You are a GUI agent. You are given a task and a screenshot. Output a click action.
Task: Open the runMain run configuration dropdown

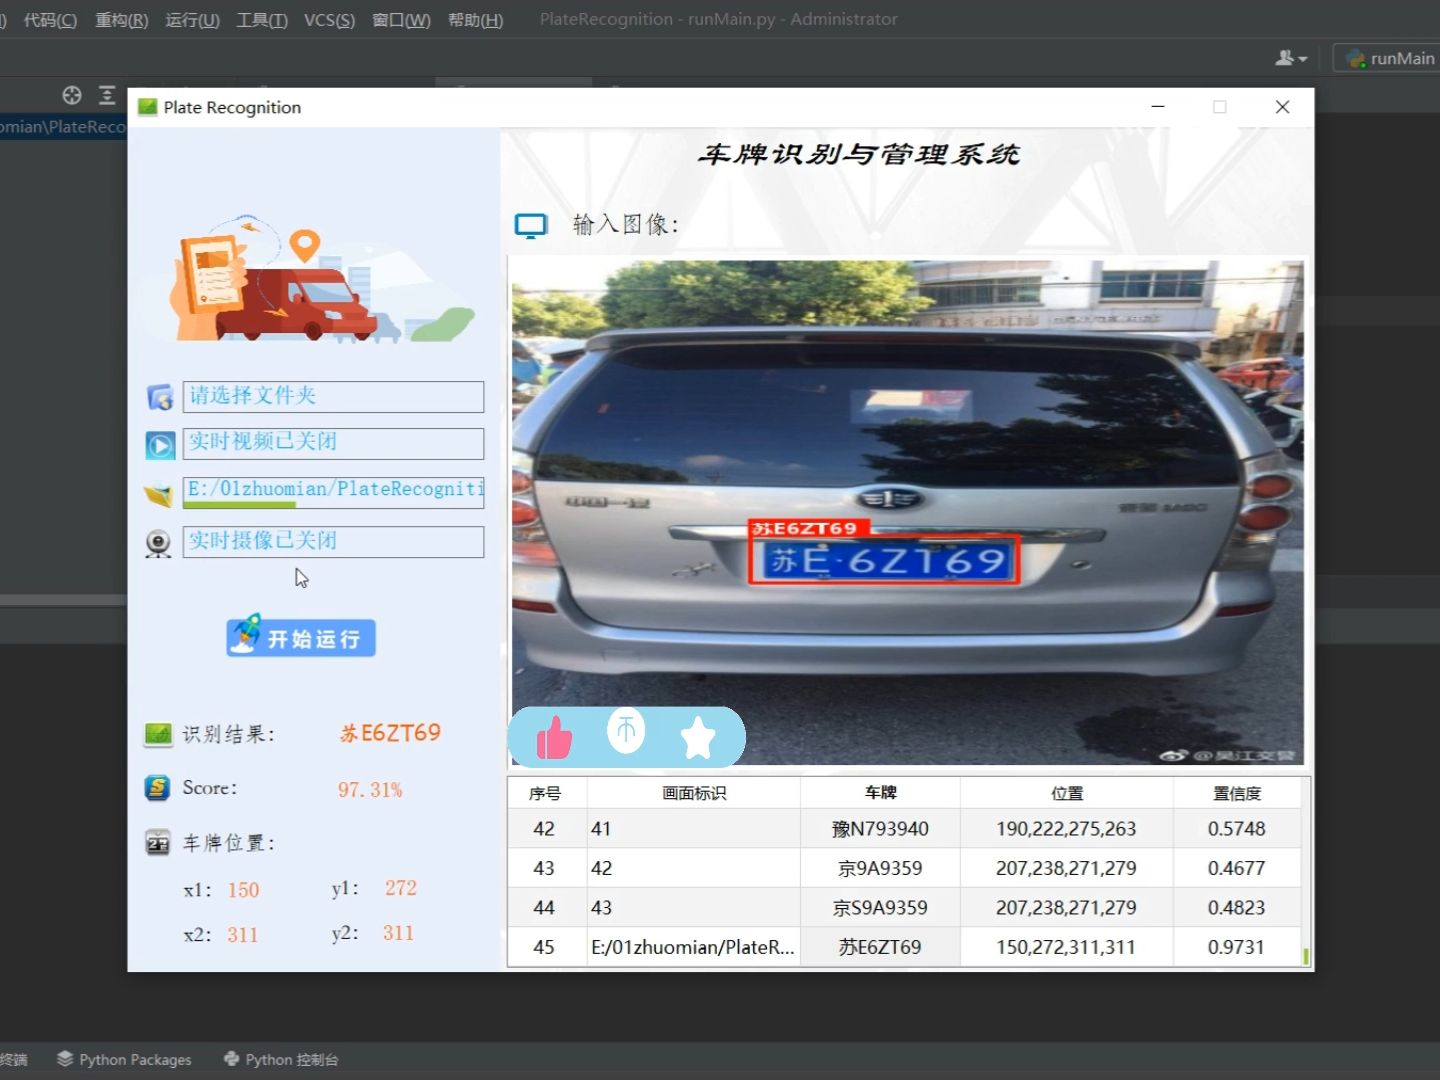1388,58
